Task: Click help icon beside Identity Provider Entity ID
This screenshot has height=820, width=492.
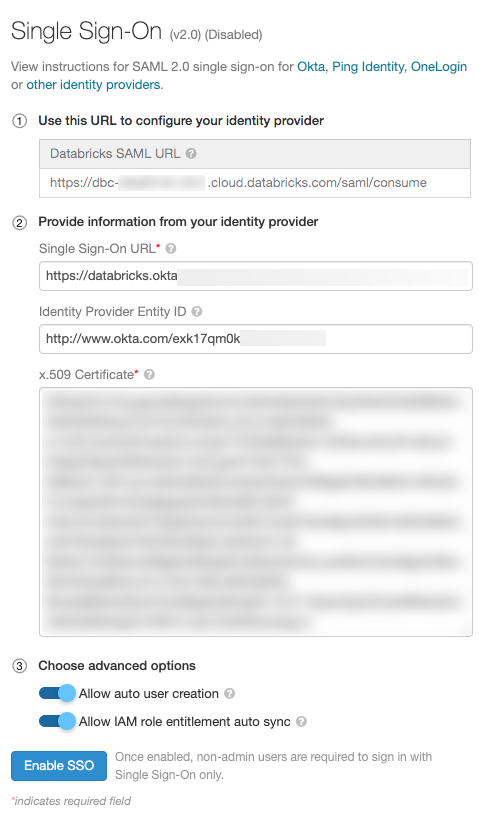Action: [197, 312]
